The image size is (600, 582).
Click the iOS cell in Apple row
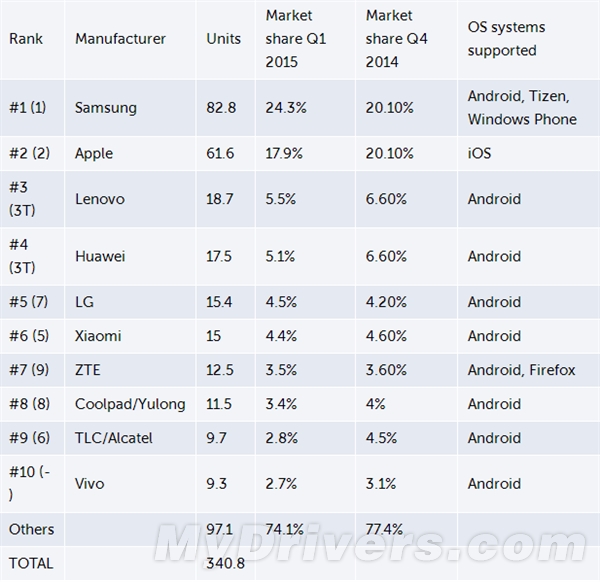[480, 153]
